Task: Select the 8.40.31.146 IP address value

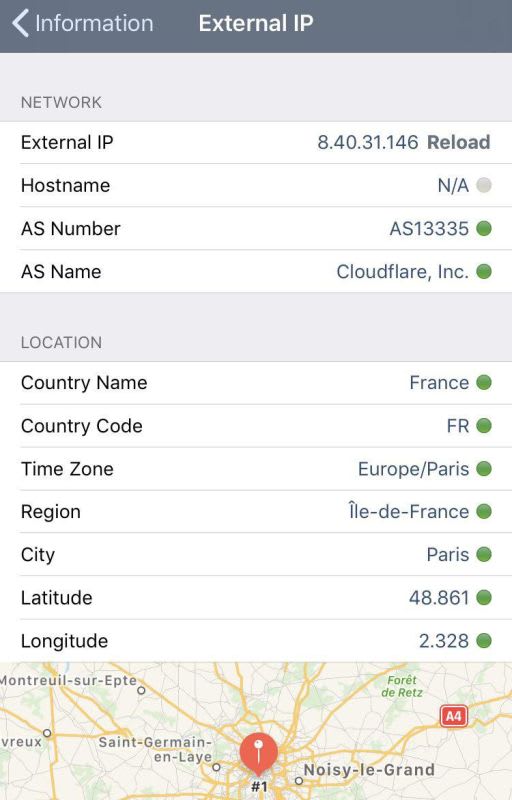Action: pyautogui.click(x=368, y=142)
